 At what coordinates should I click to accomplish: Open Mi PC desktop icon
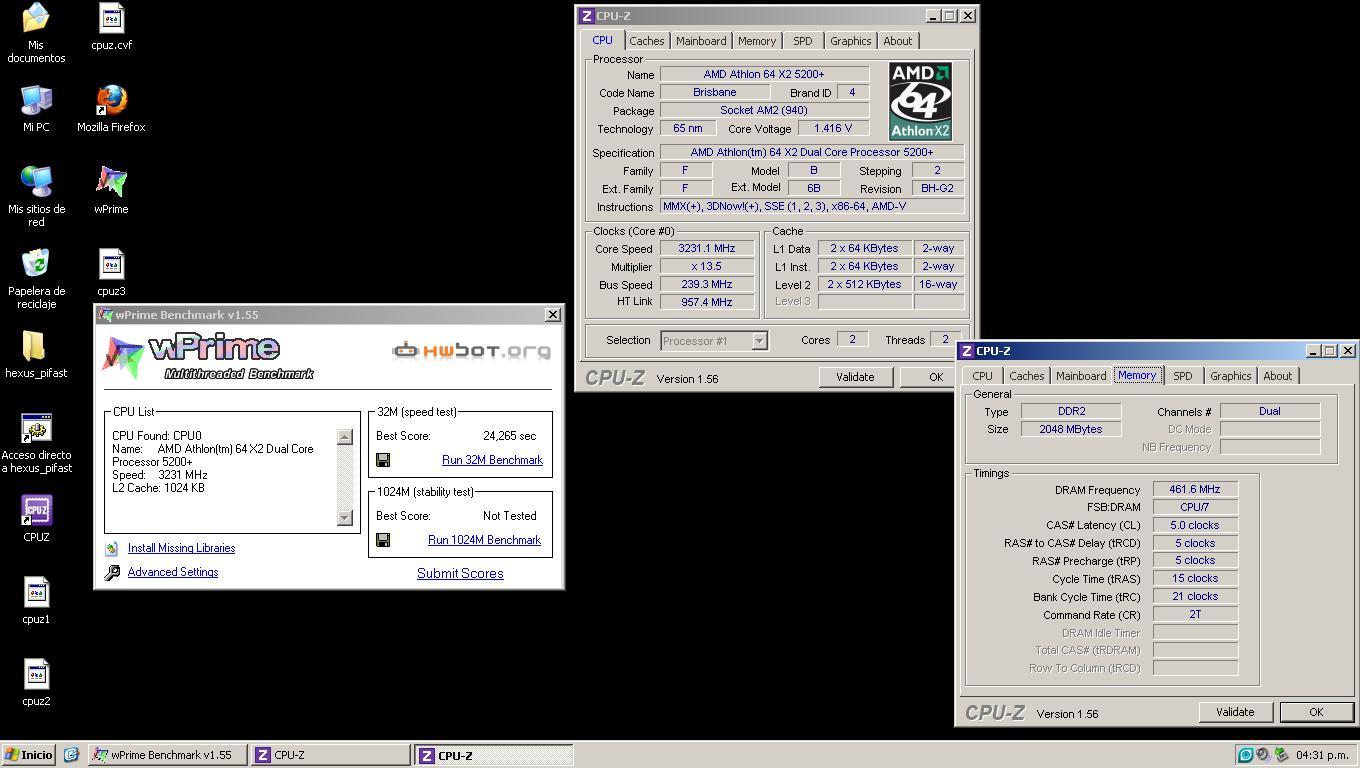(x=36, y=108)
